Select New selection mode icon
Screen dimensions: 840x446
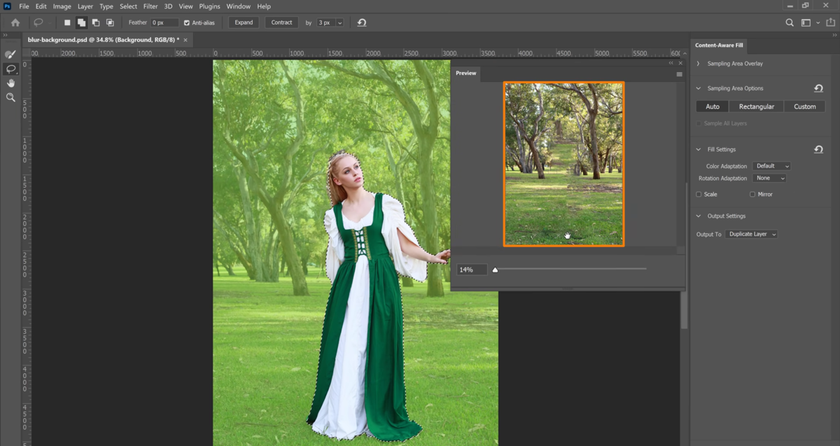coord(67,22)
